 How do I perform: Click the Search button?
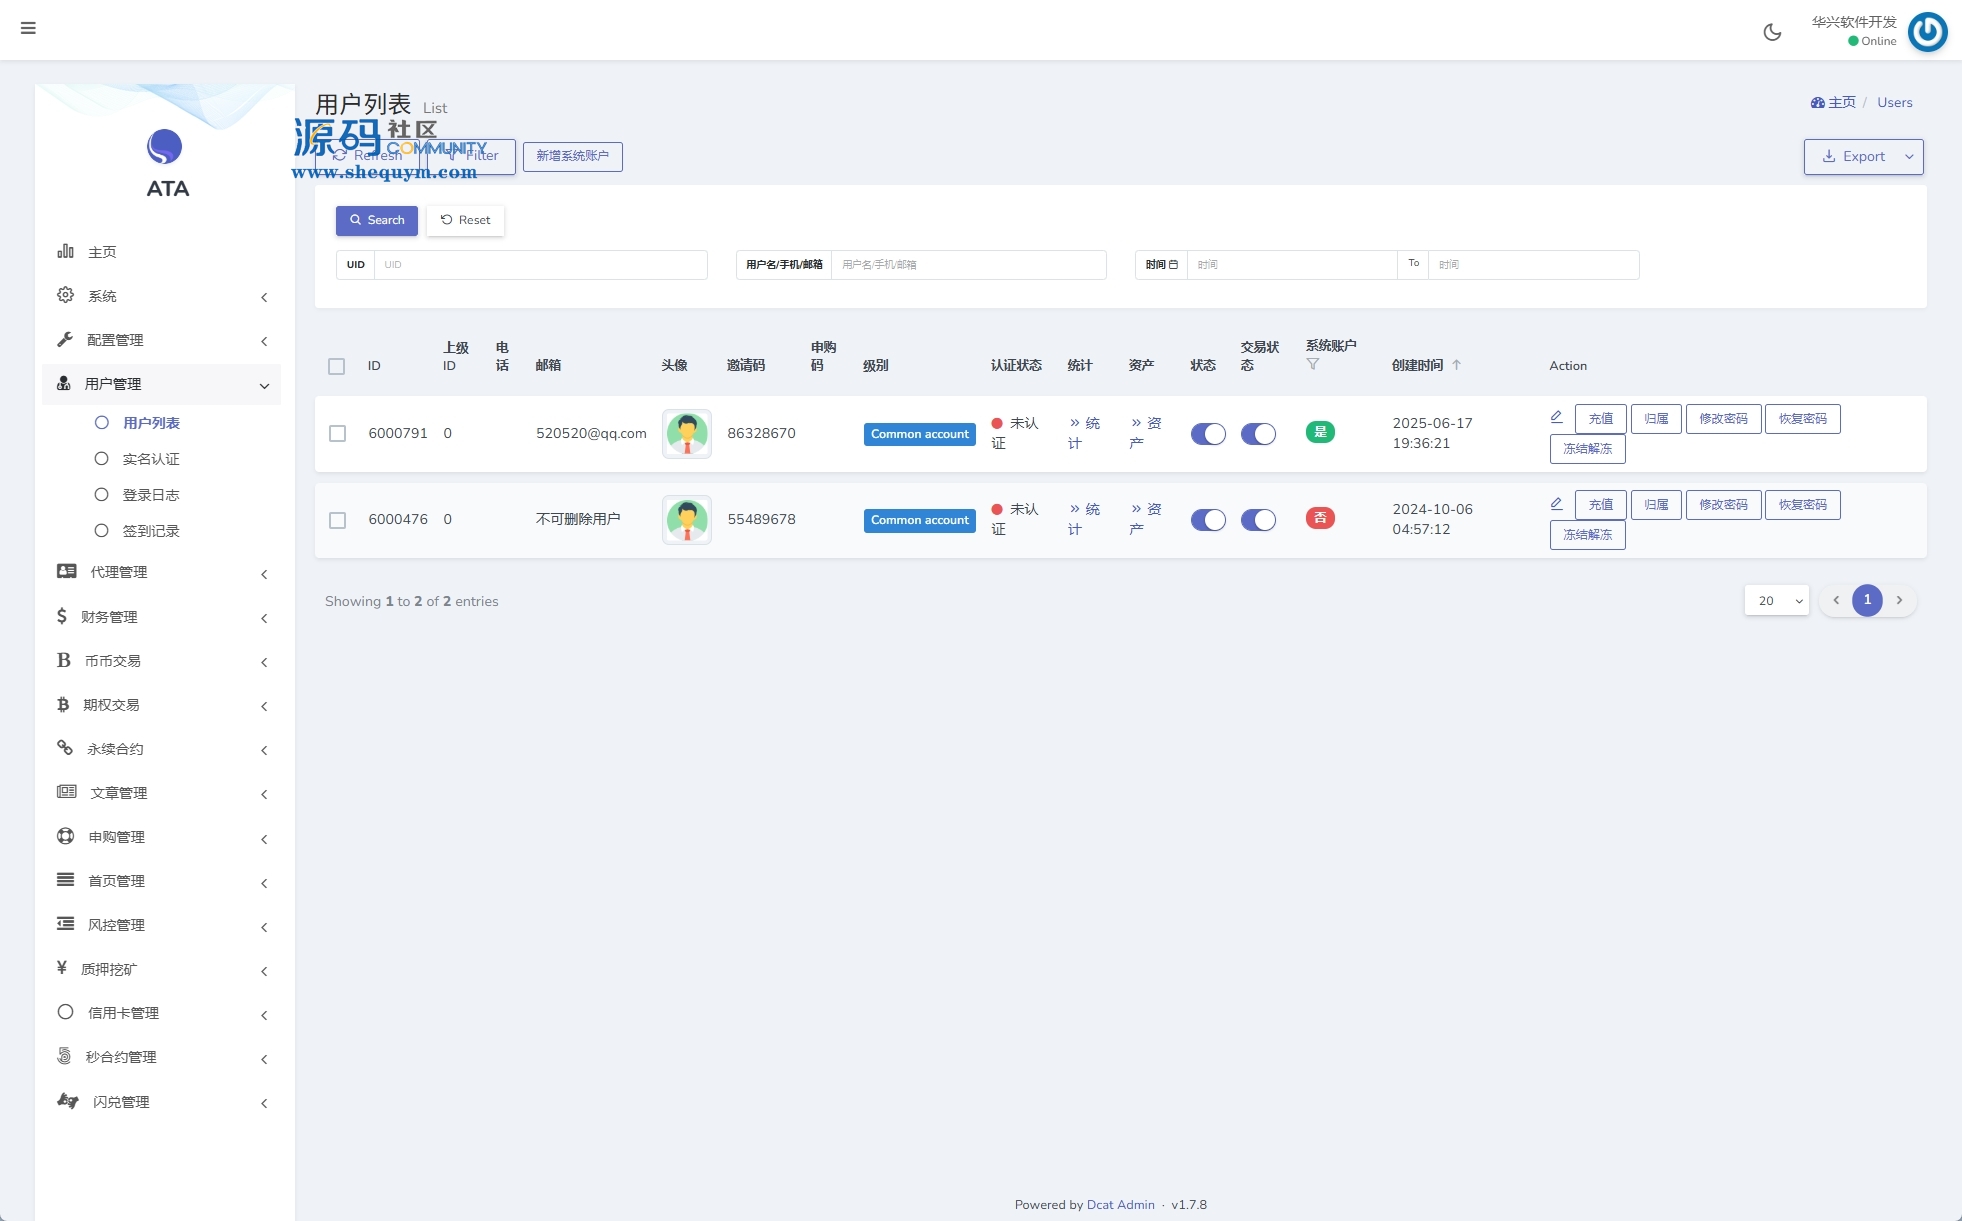pos(376,220)
